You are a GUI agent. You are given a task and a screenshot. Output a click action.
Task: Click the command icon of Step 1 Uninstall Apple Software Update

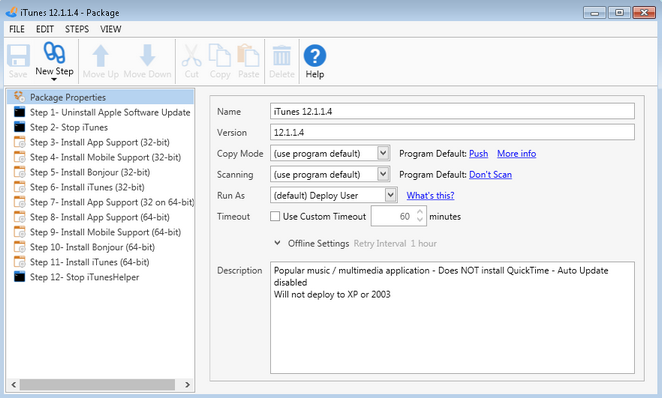pyautogui.click(x=19, y=112)
